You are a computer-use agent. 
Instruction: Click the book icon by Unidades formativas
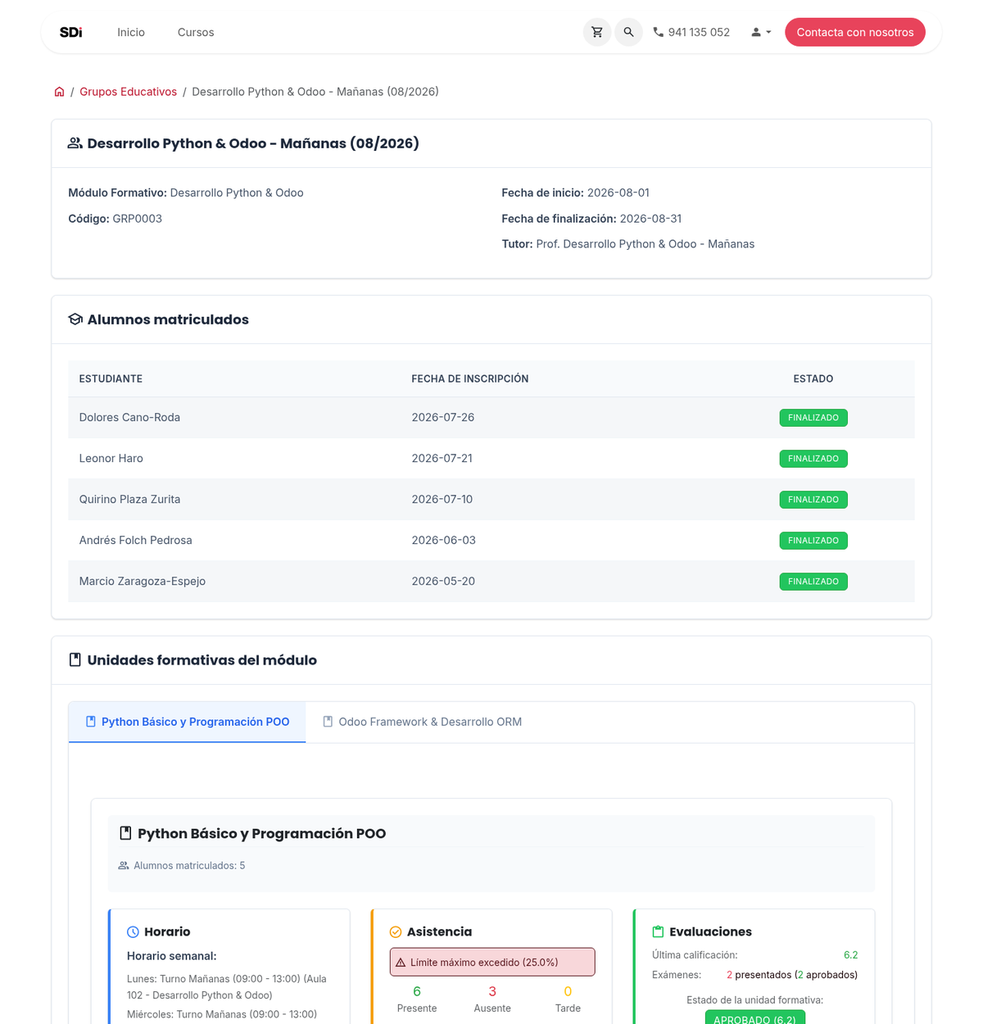click(75, 660)
